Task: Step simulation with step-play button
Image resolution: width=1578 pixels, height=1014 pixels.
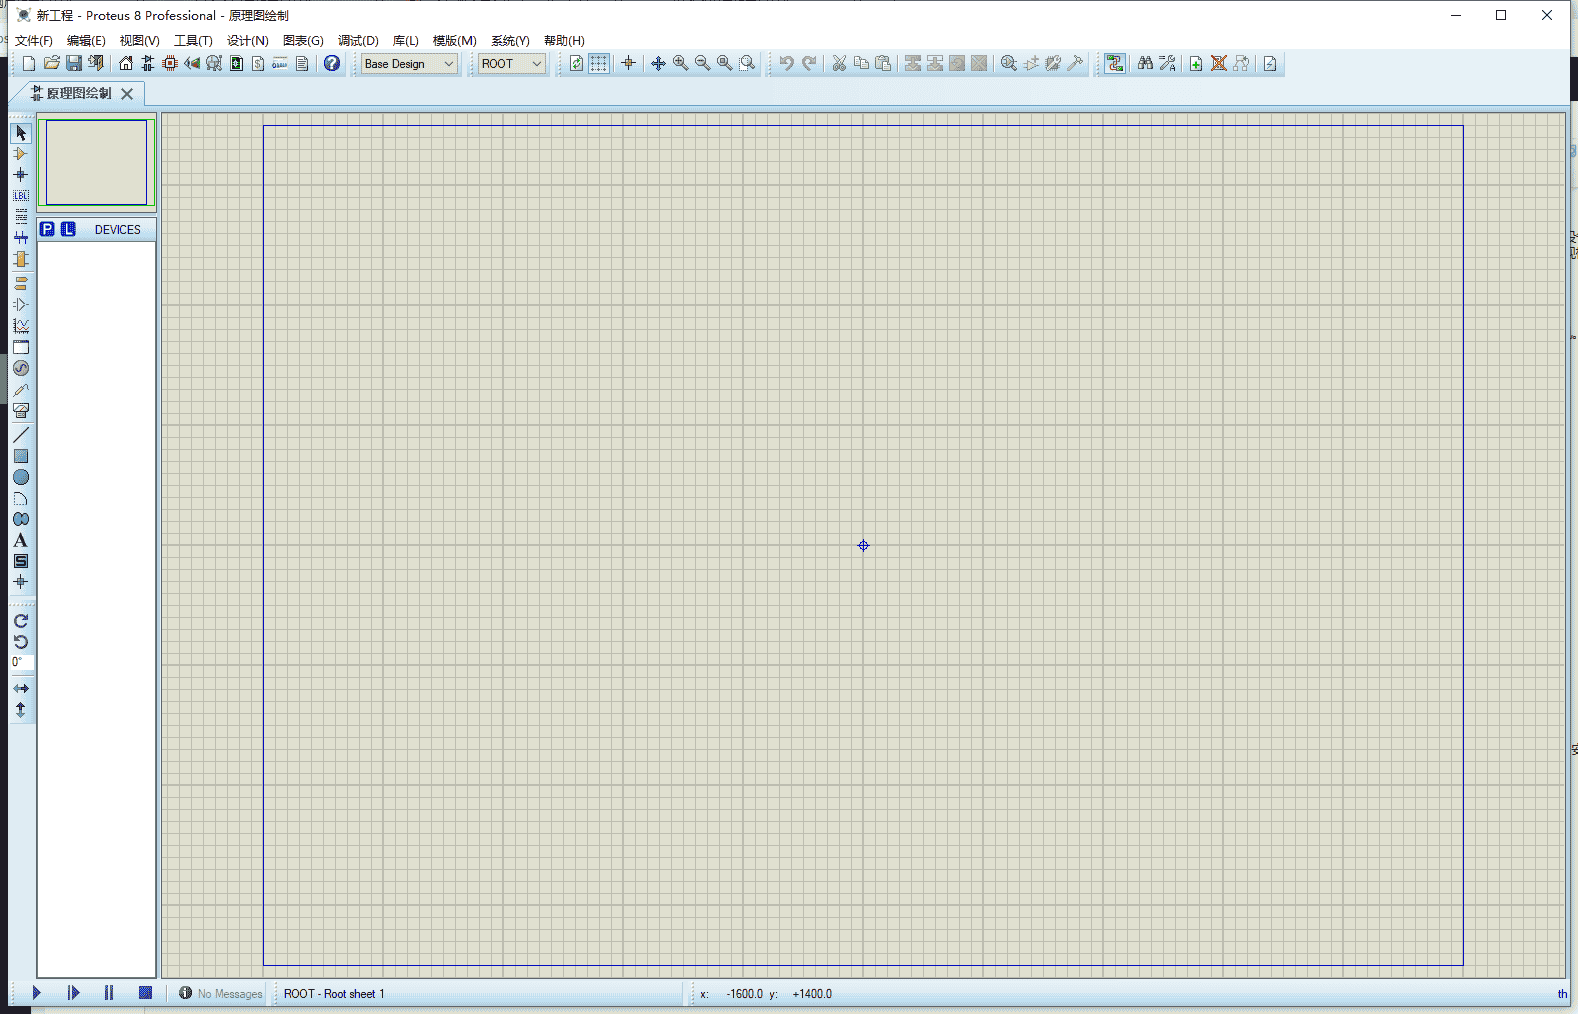Action: (73, 993)
